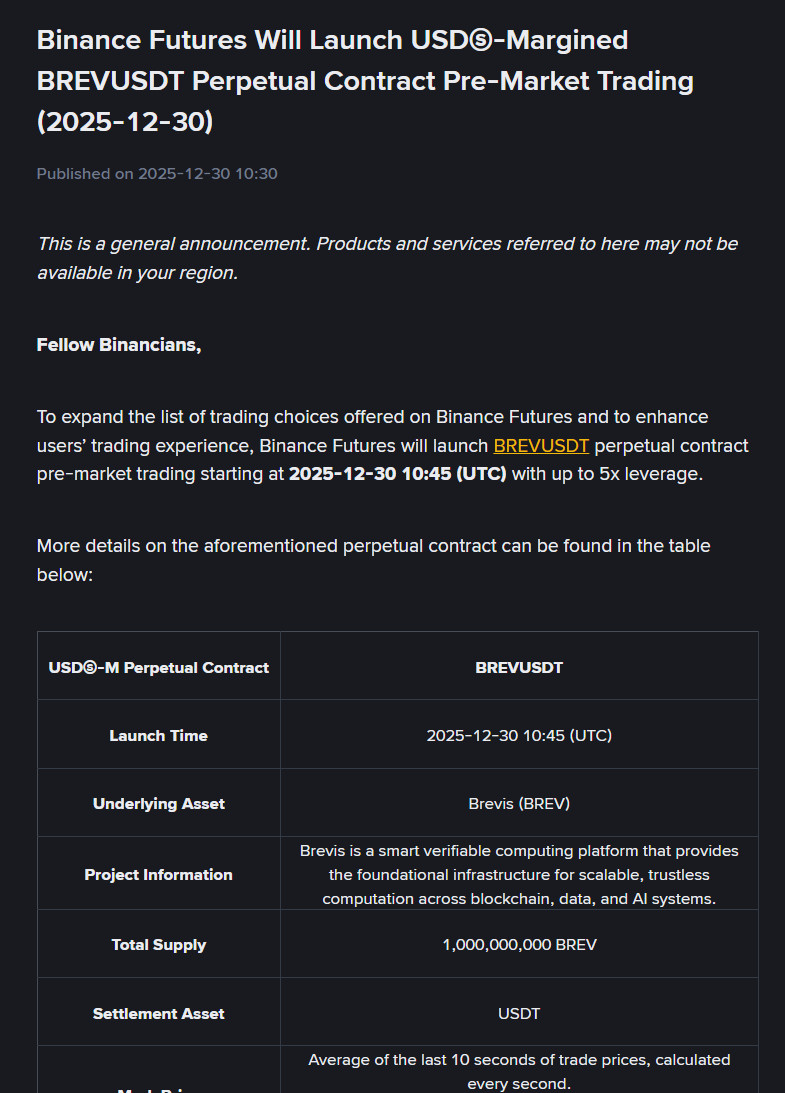
Task: Click the USDT settlement asset value
Action: point(519,1014)
